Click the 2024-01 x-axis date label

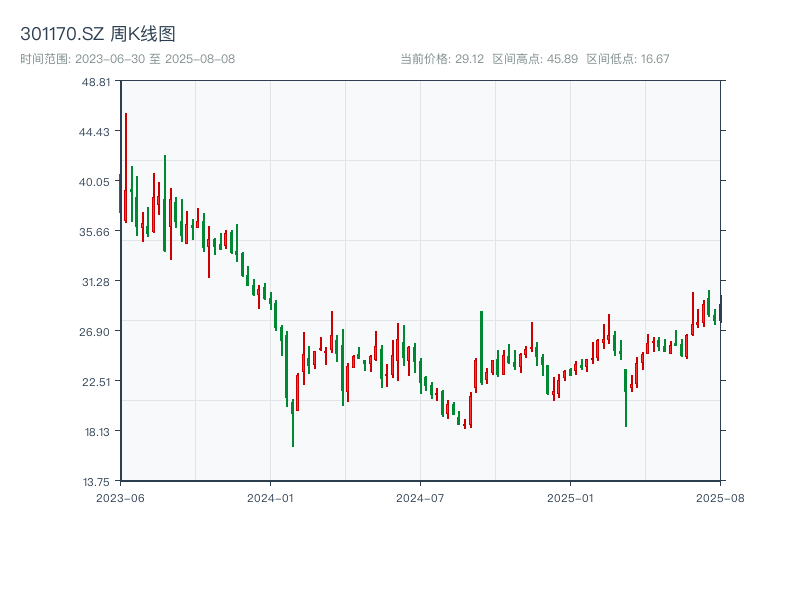[x=270, y=497]
